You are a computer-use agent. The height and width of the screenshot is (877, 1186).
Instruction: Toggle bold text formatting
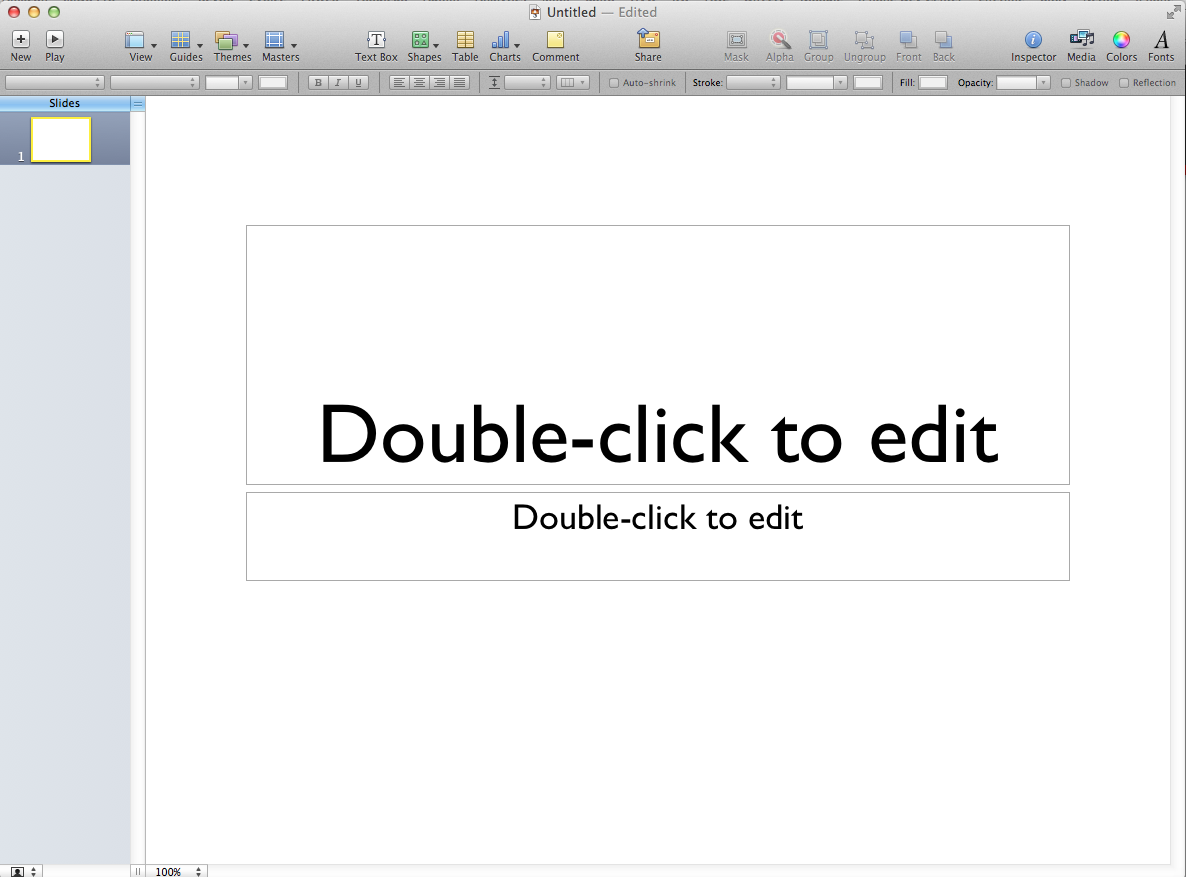click(318, 82)
